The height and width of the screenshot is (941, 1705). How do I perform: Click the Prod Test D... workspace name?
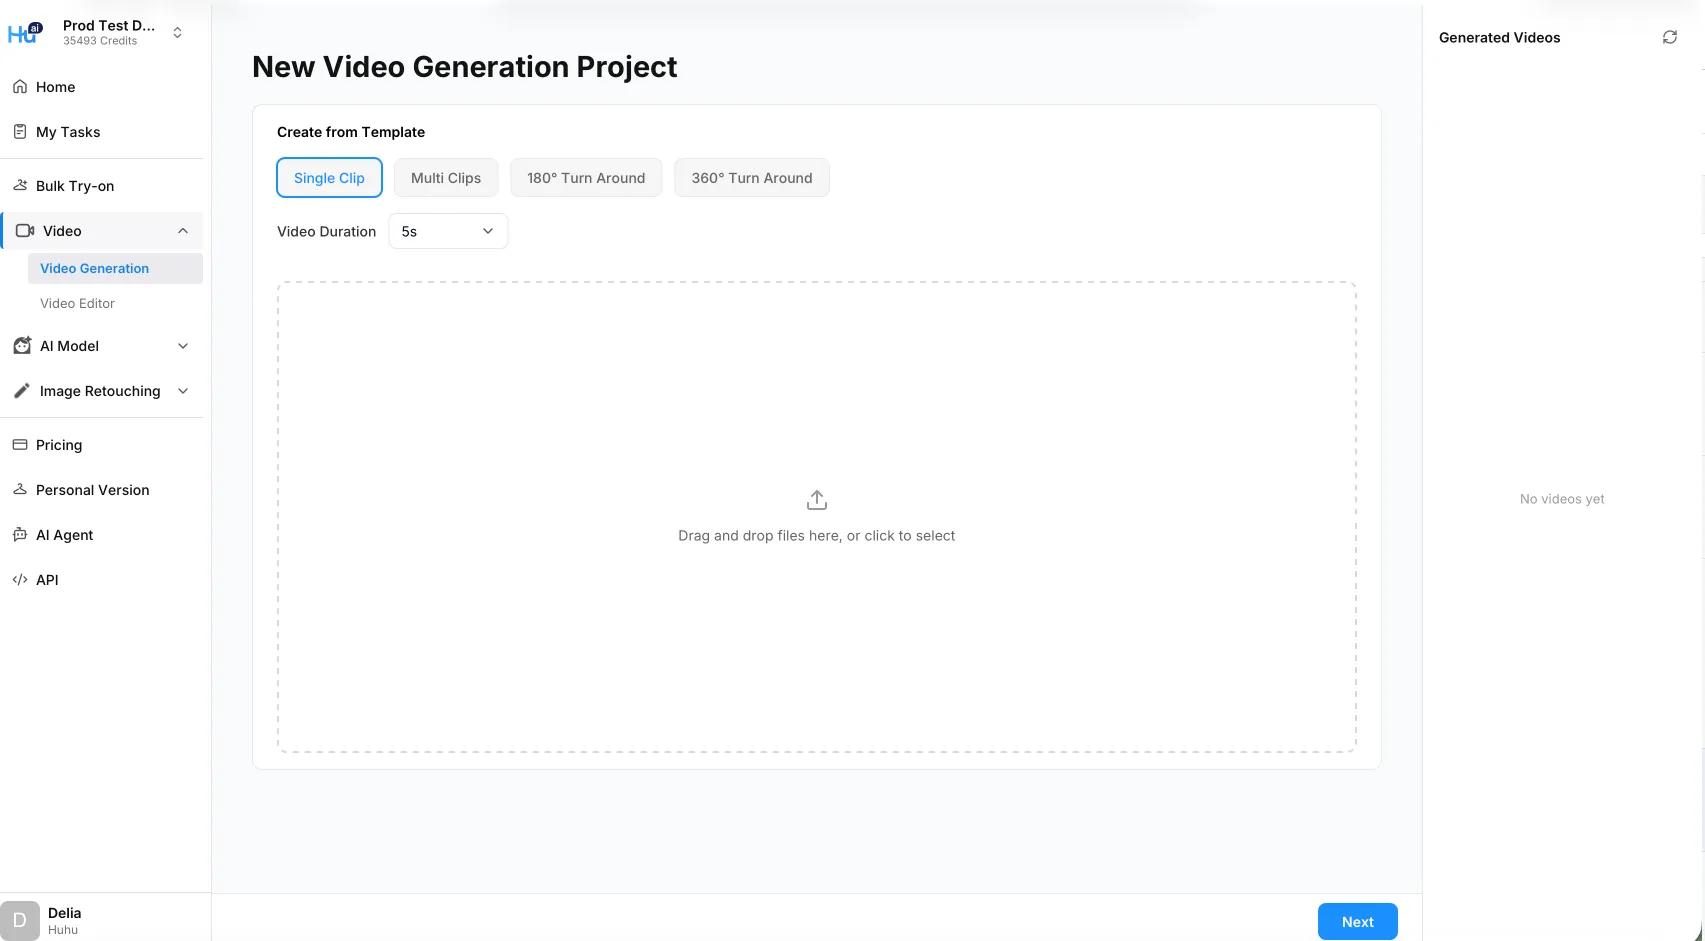(109, 25)
